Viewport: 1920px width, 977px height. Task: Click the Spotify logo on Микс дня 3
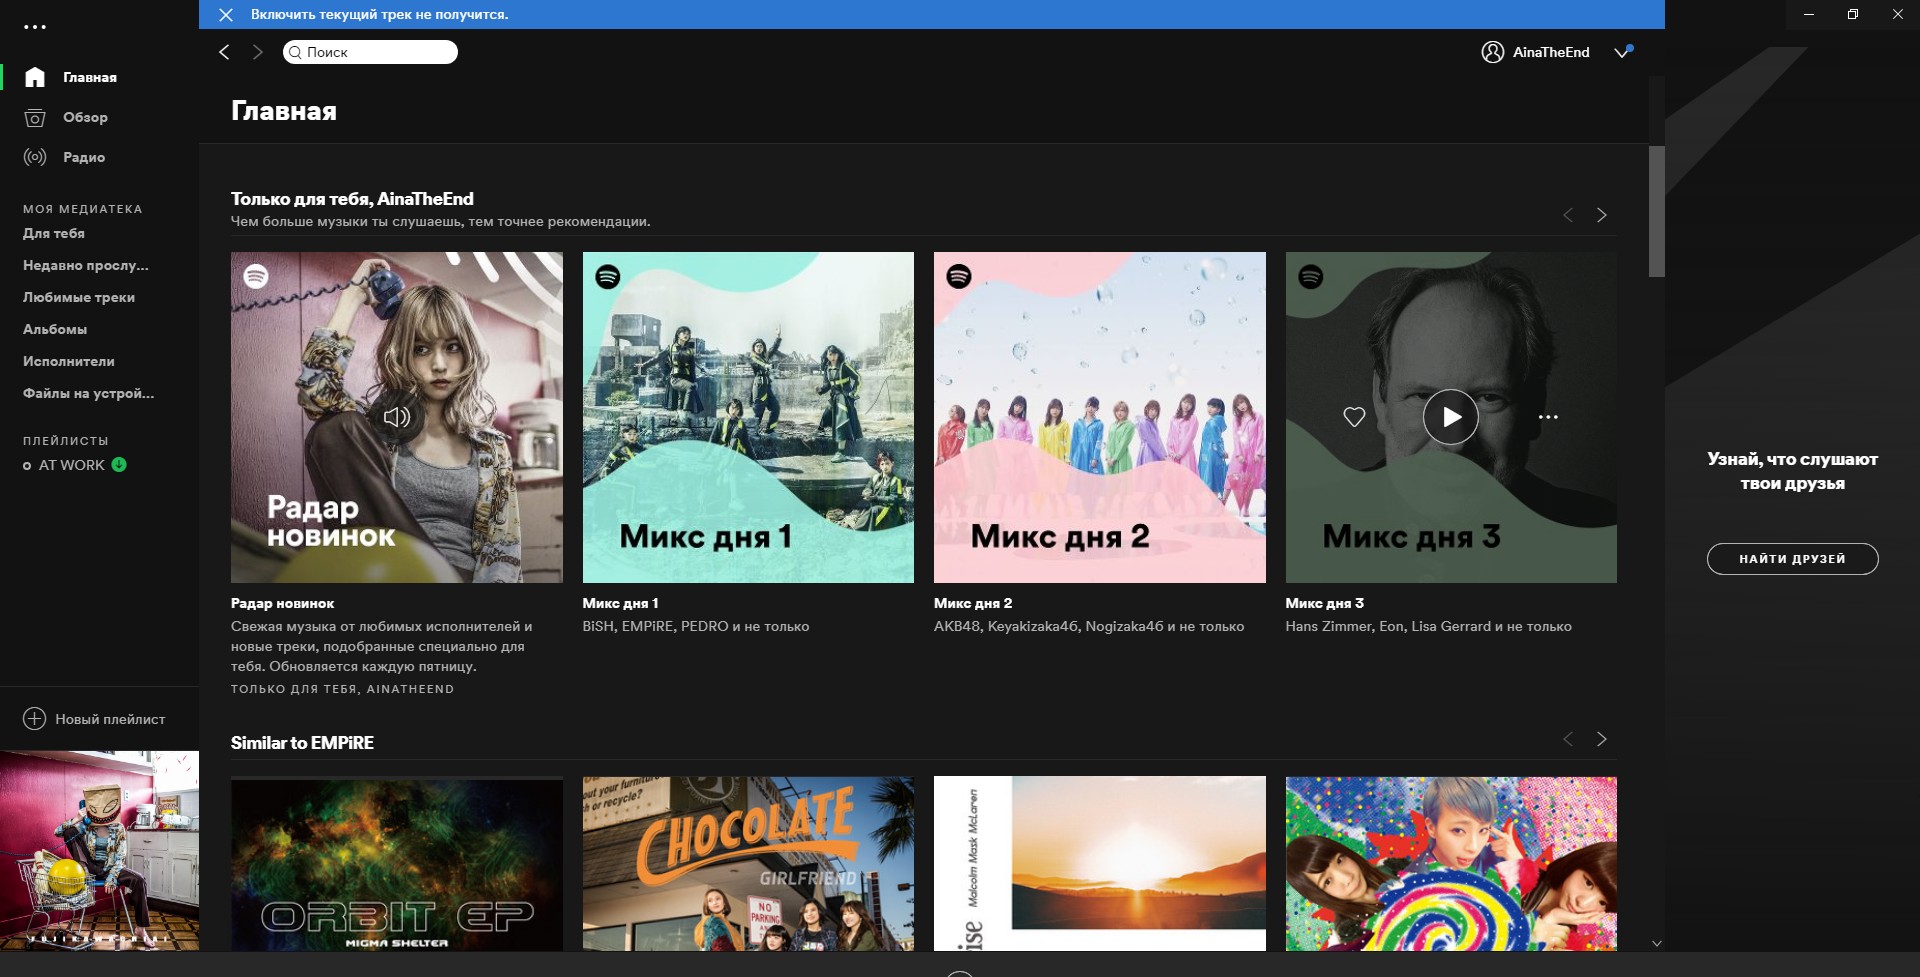(x=1311, y=277)
